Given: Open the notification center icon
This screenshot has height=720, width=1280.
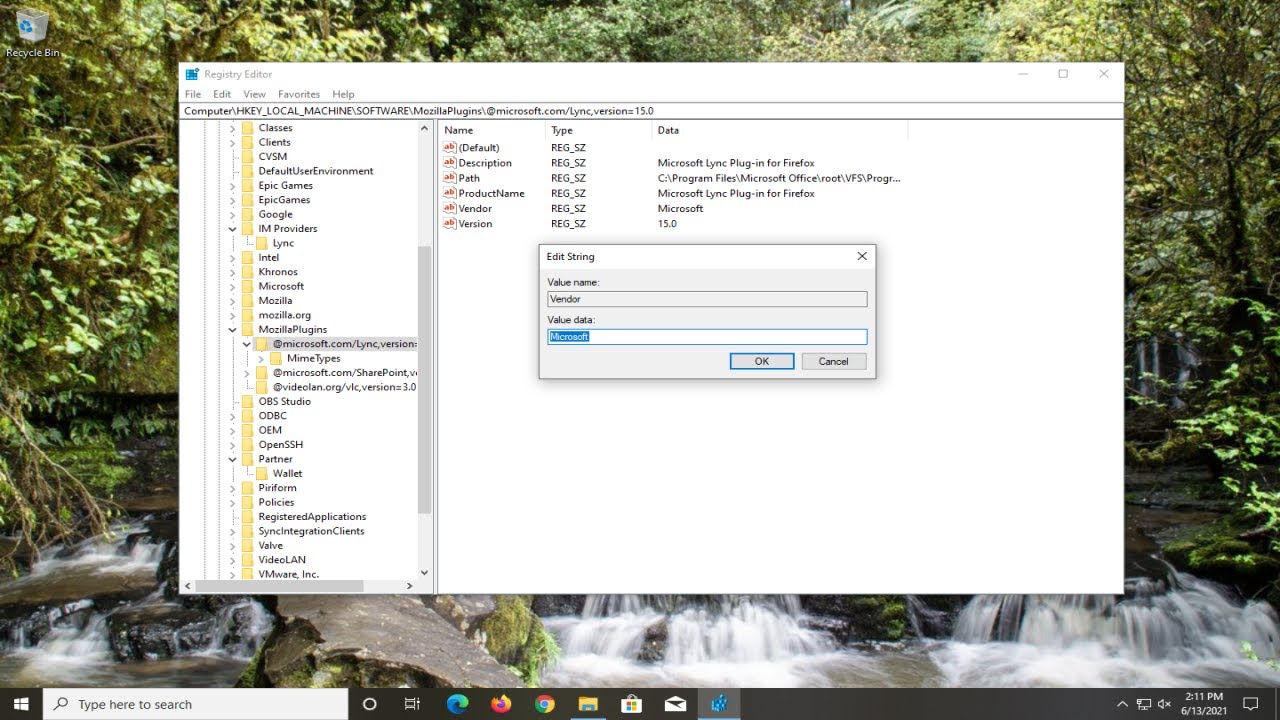Looking at the screenshot, I should click(1249, 704).
